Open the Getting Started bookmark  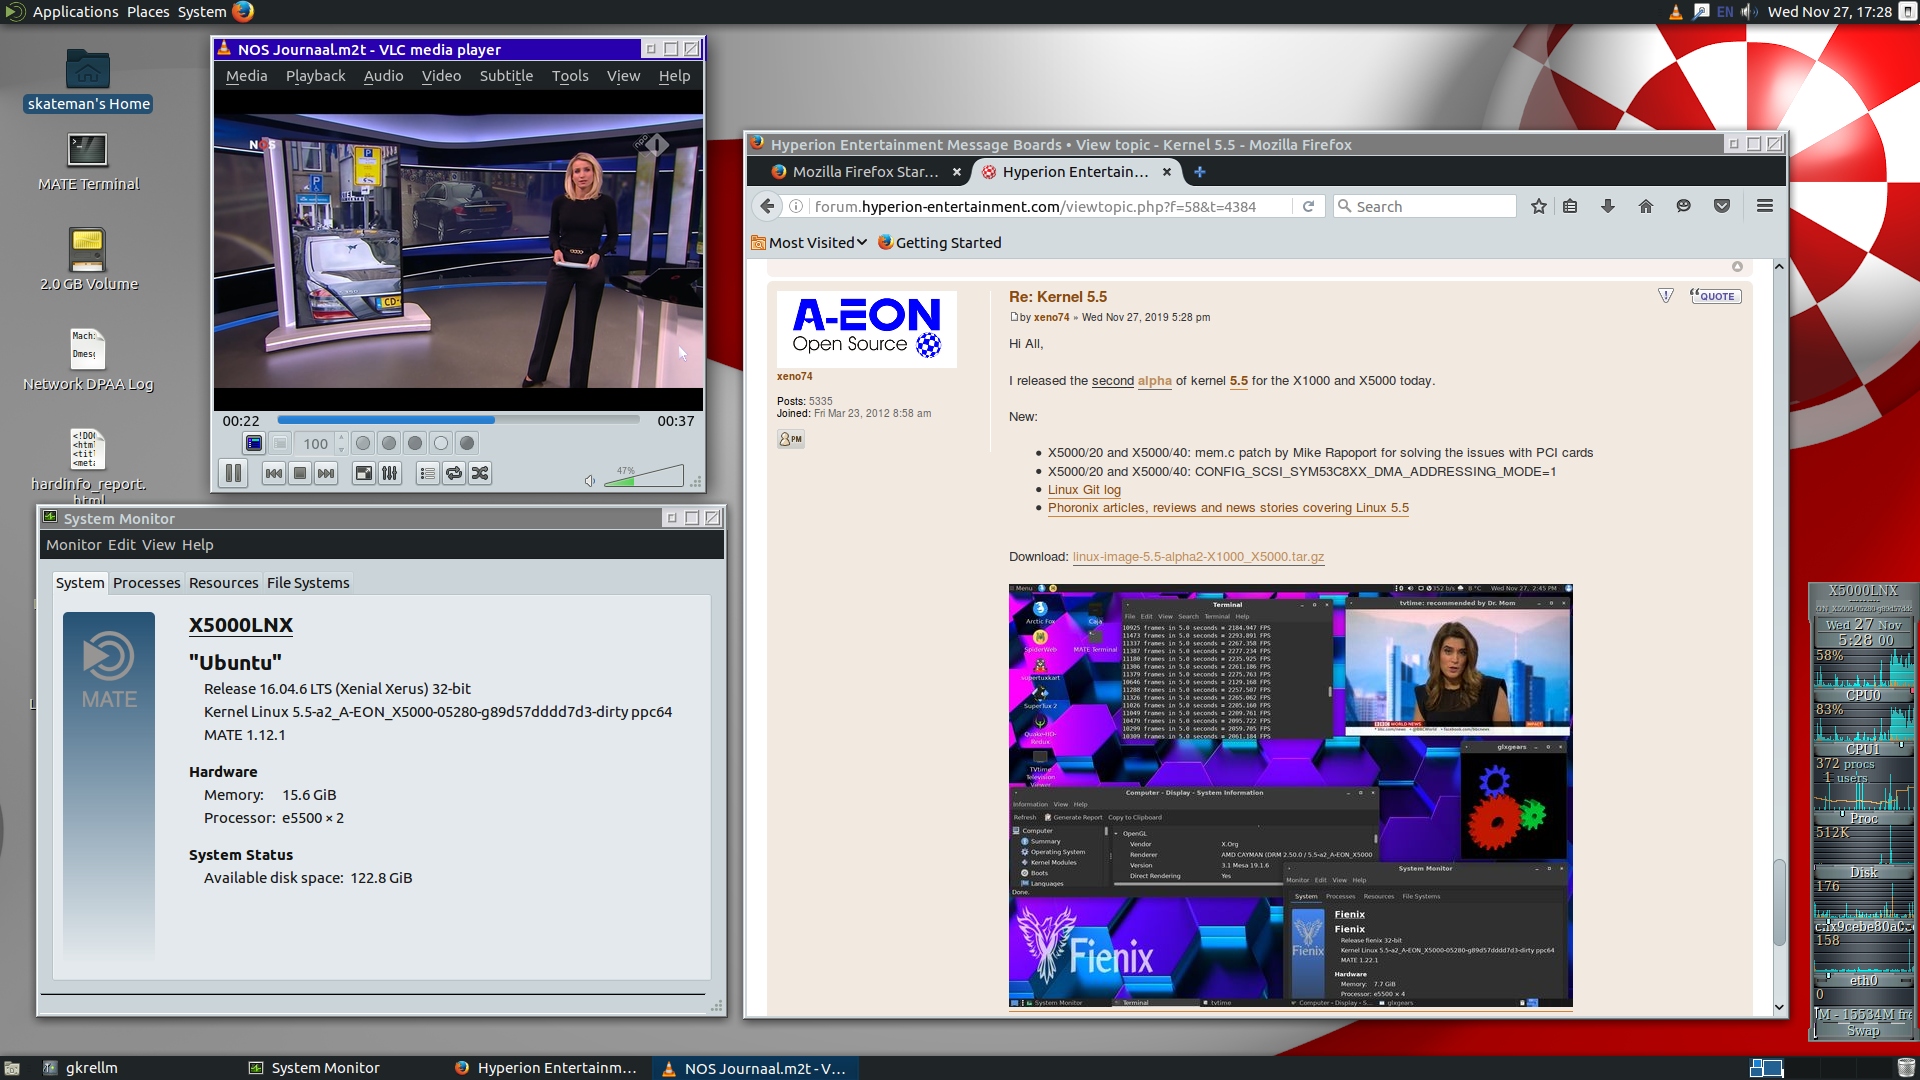click(x=940, y=243)
